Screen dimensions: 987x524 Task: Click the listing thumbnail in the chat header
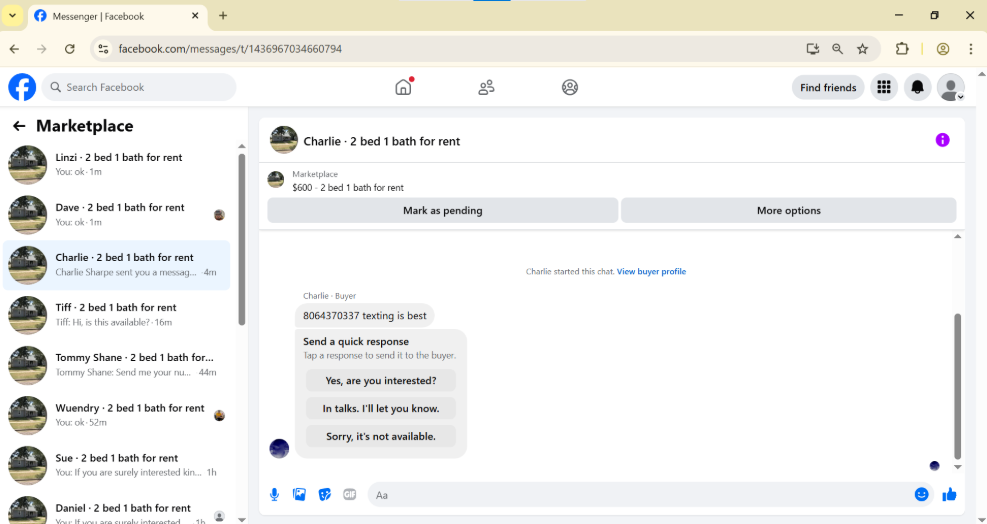[x=283, y=140]
